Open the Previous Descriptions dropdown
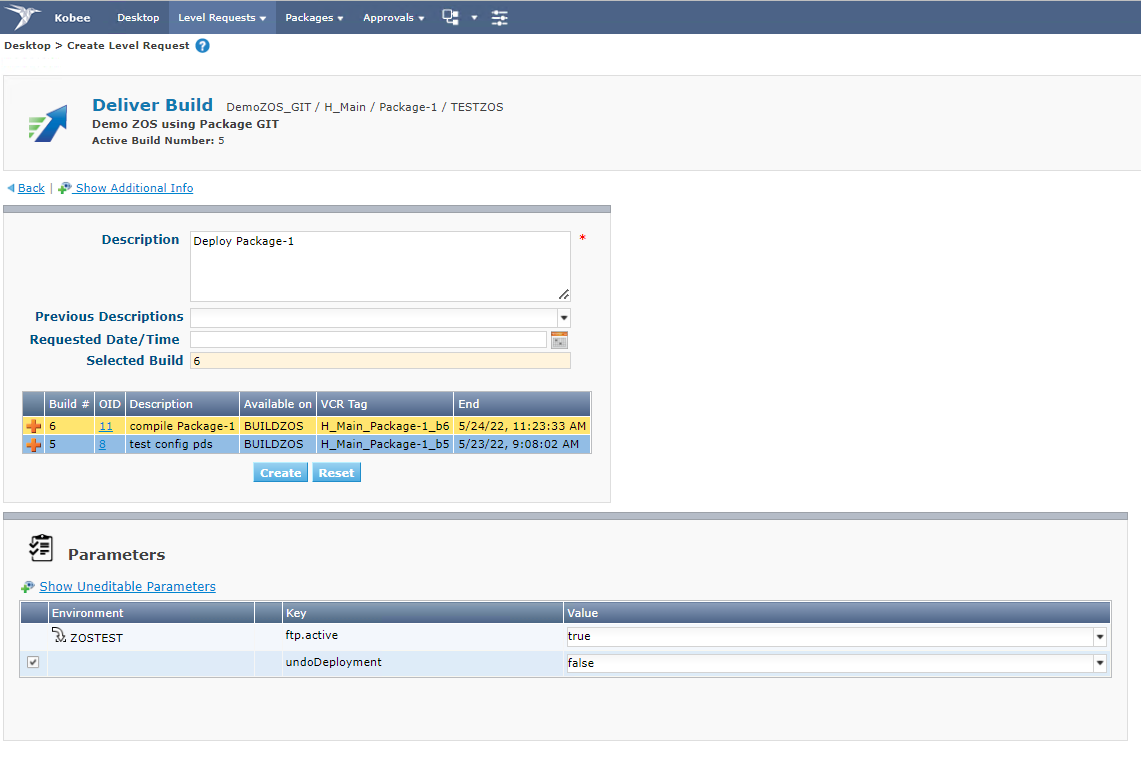 (563, 317)
